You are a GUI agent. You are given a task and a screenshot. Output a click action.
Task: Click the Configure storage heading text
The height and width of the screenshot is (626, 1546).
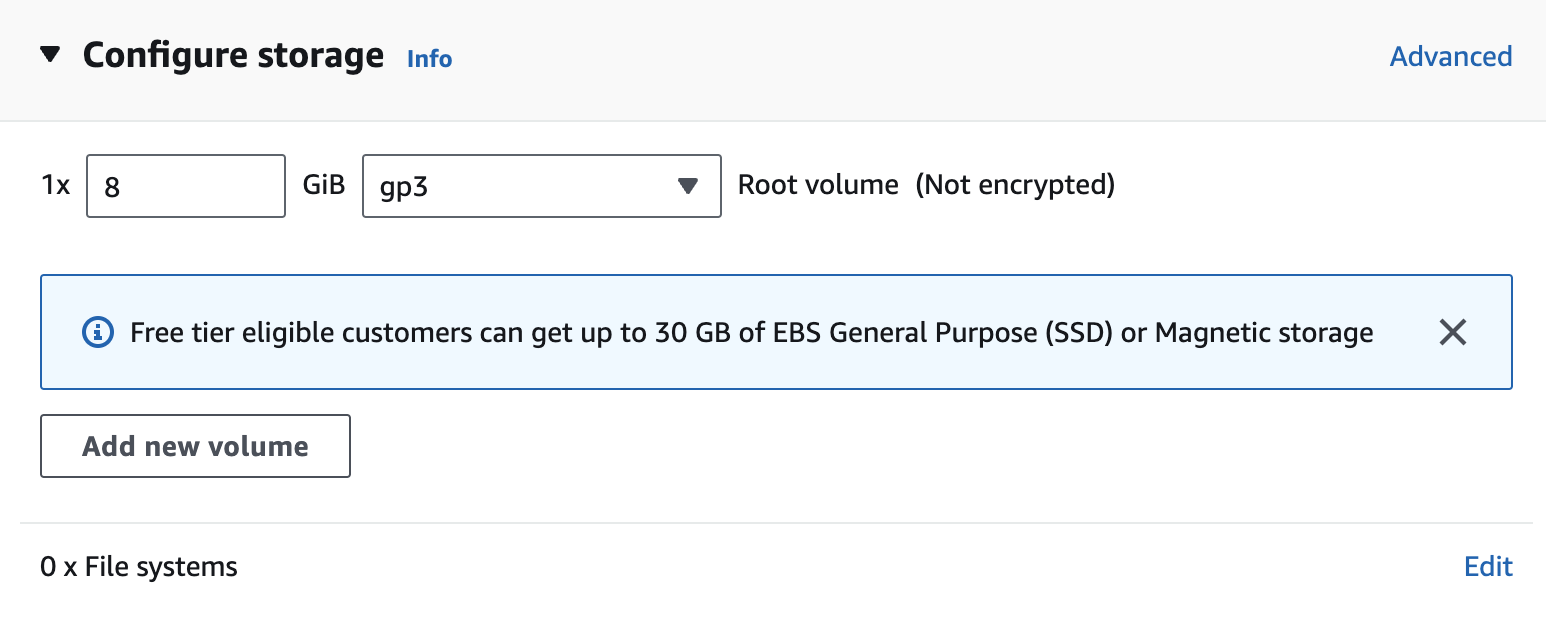point(233,55)
